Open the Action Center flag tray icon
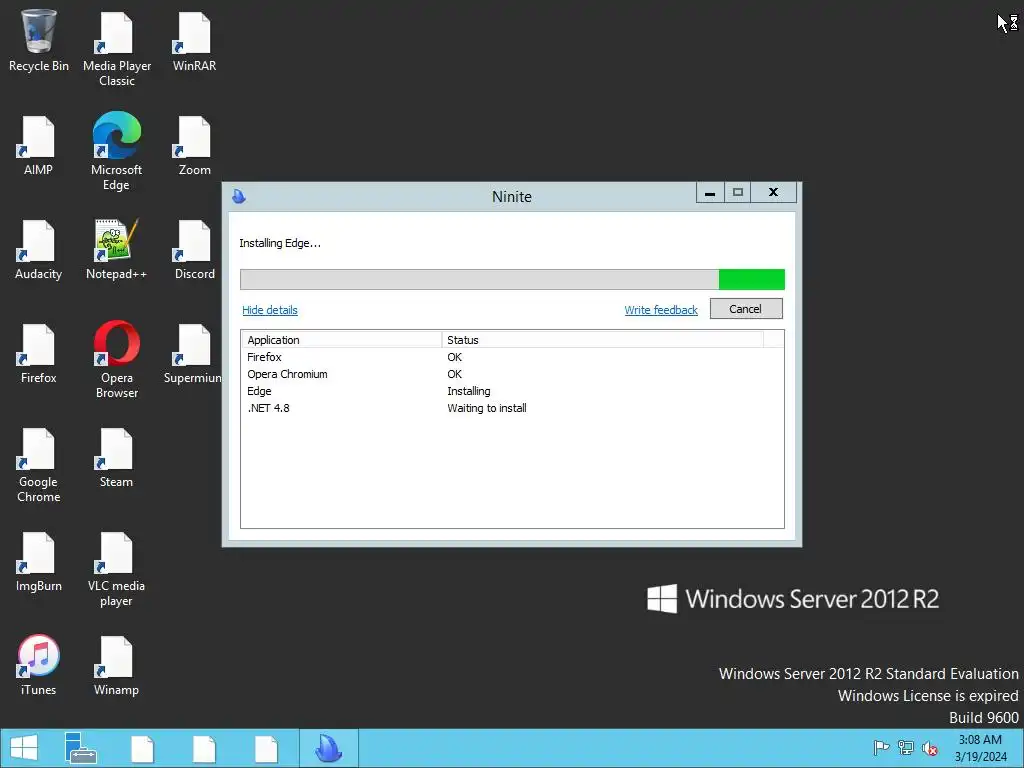Screen dimensions: 1024x768 pyautogui.click(x=881, y=747)
